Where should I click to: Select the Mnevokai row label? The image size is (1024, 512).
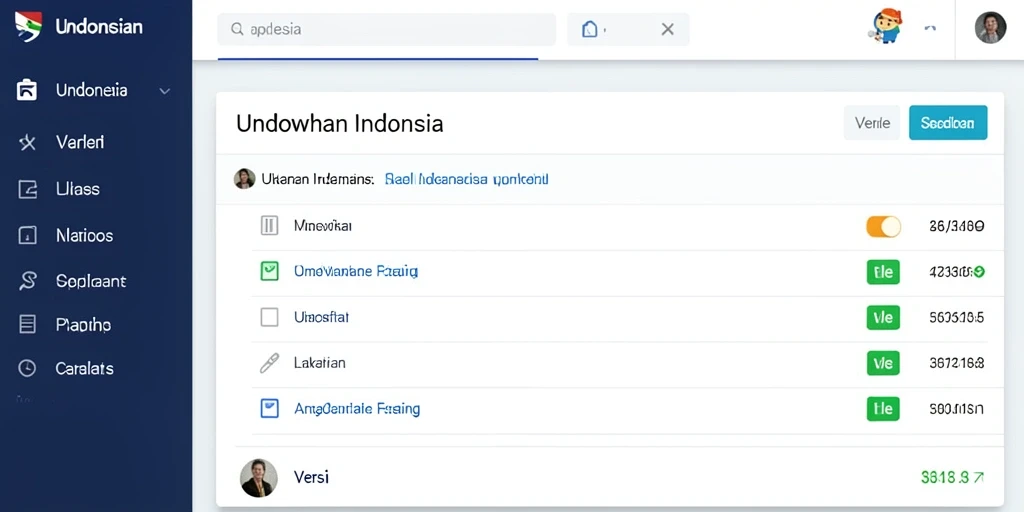pos(323,226)
